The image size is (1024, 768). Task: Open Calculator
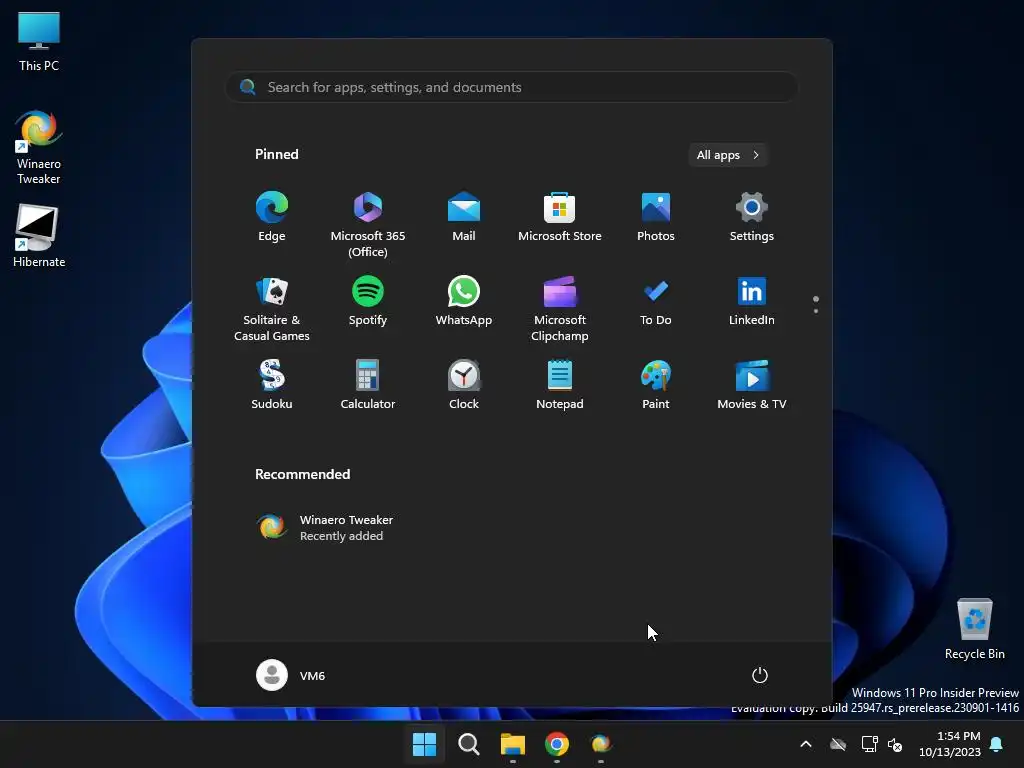(x=368, y=385)
